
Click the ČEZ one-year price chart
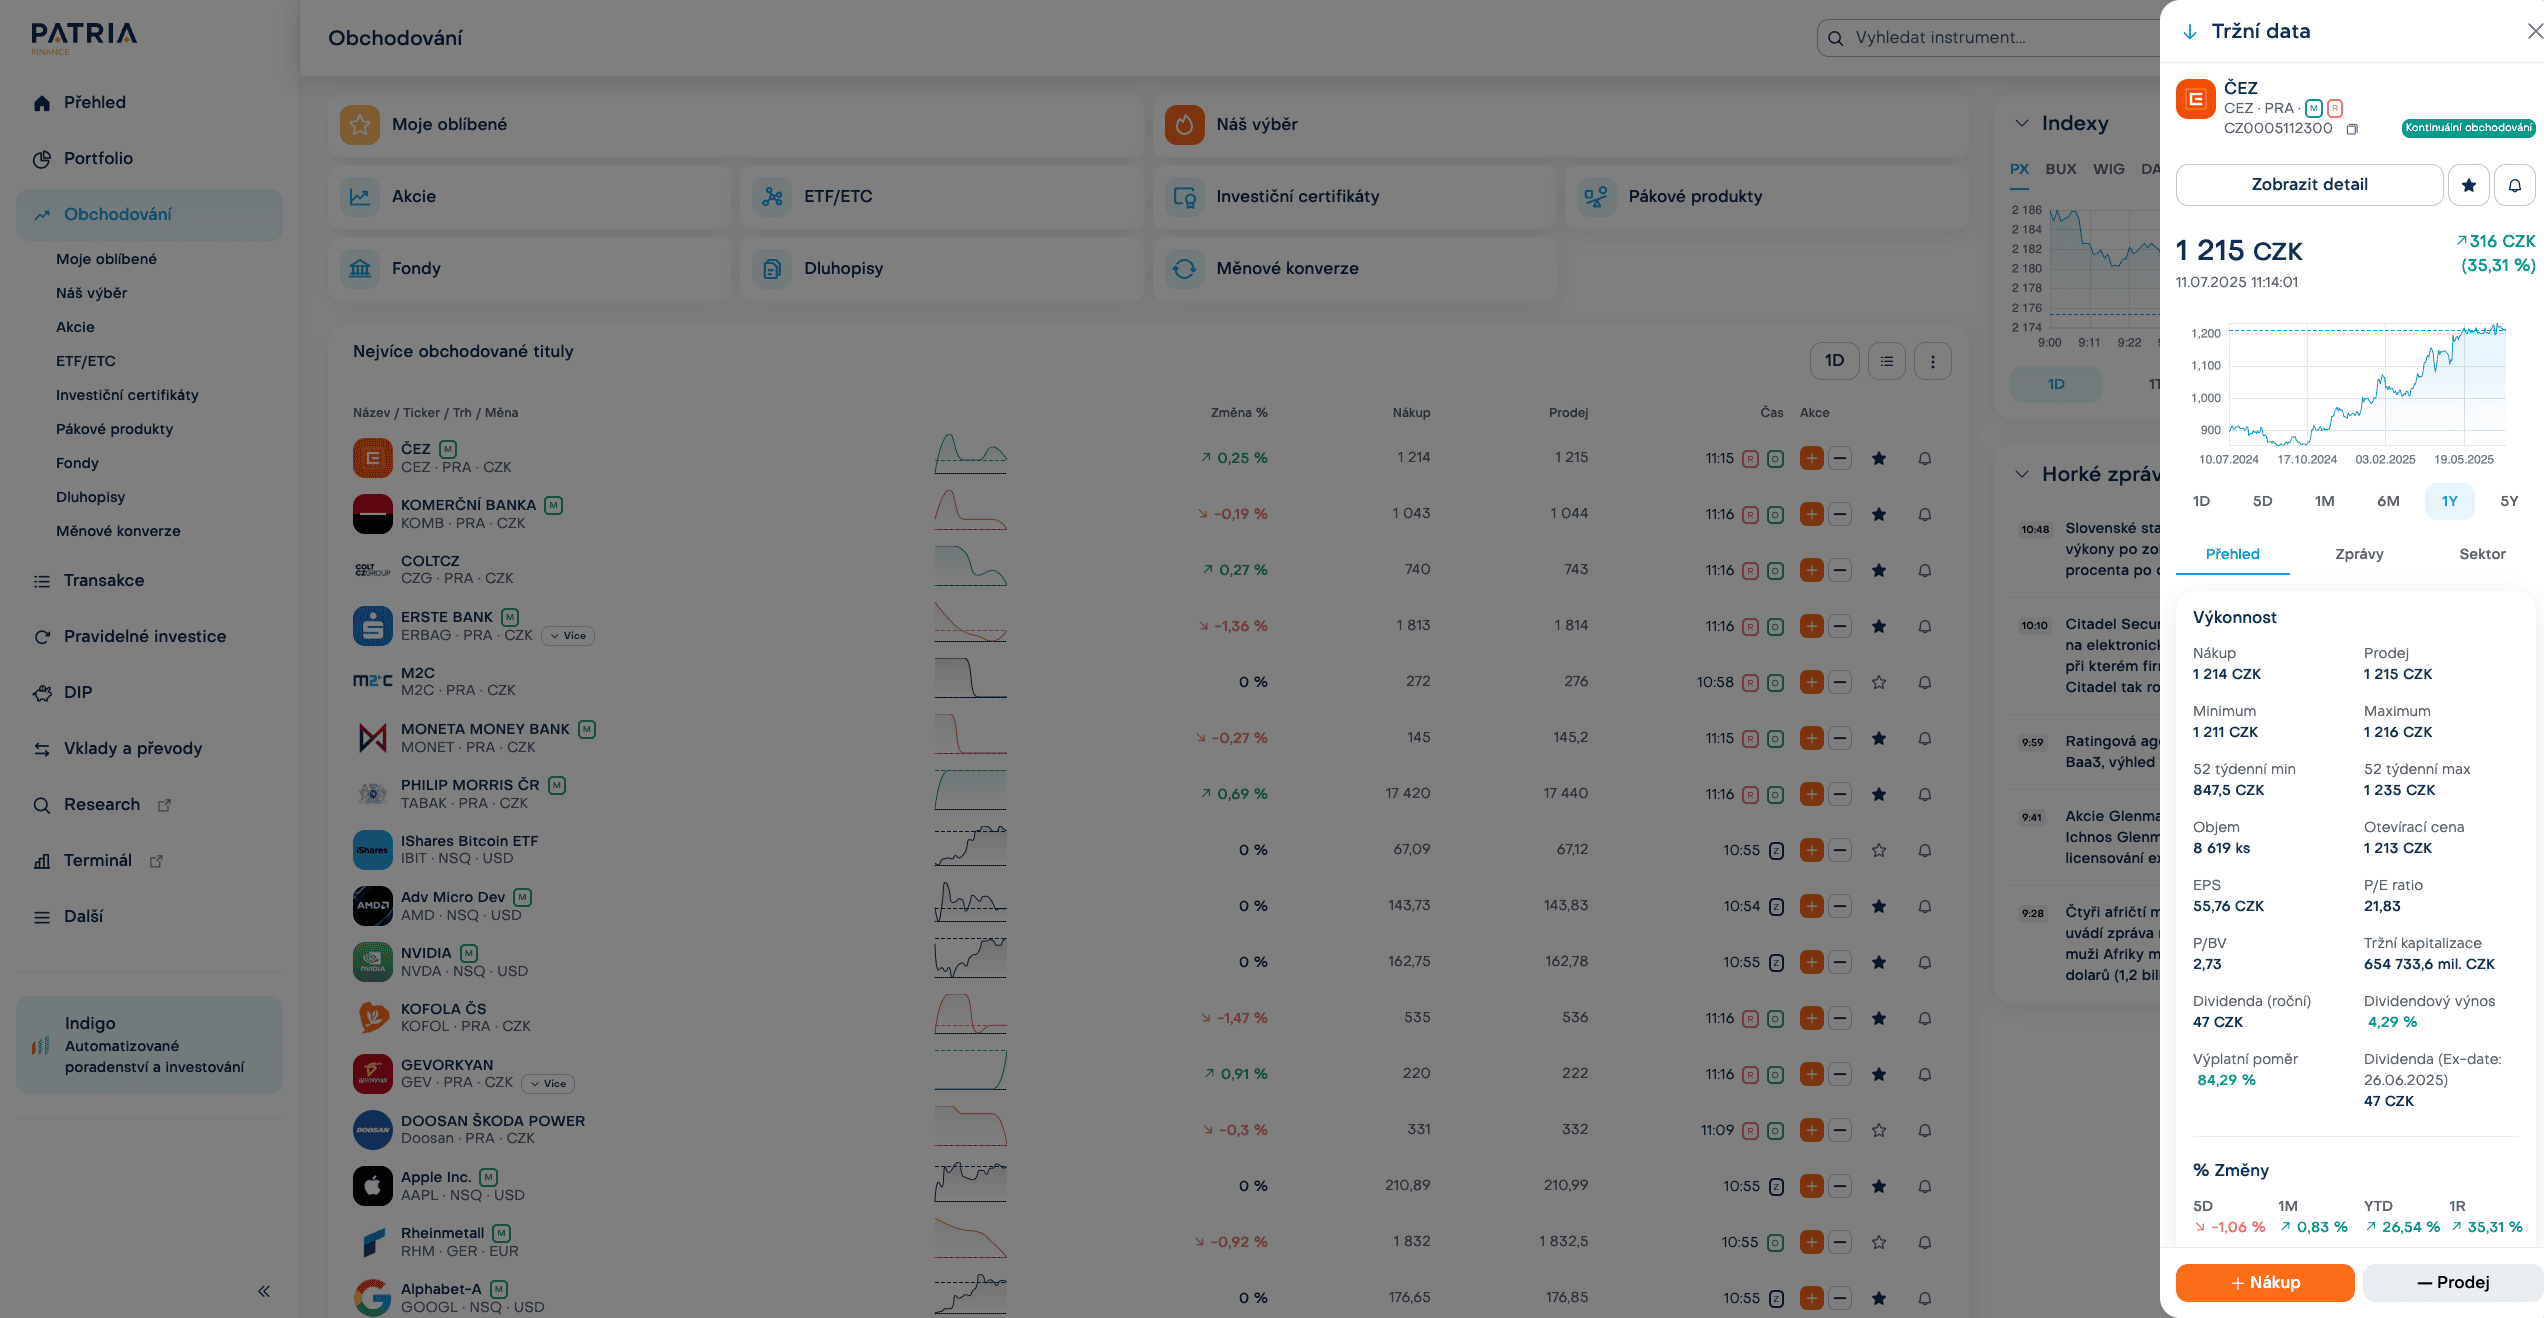click(2366, 385)
